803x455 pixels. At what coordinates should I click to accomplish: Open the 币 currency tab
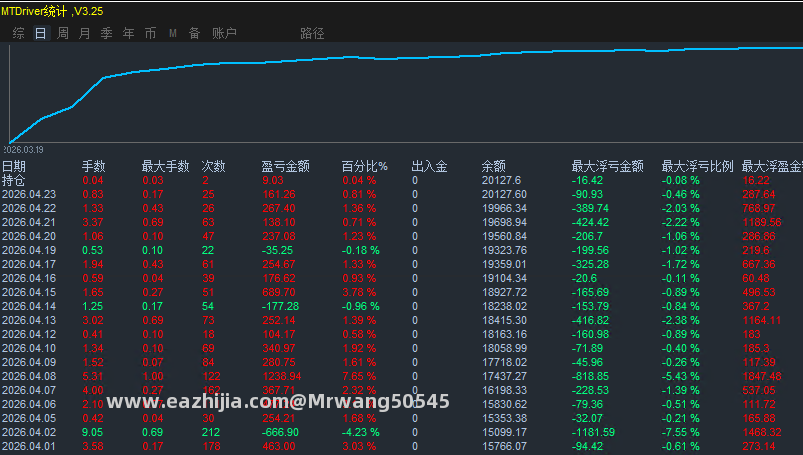[151, 33]
